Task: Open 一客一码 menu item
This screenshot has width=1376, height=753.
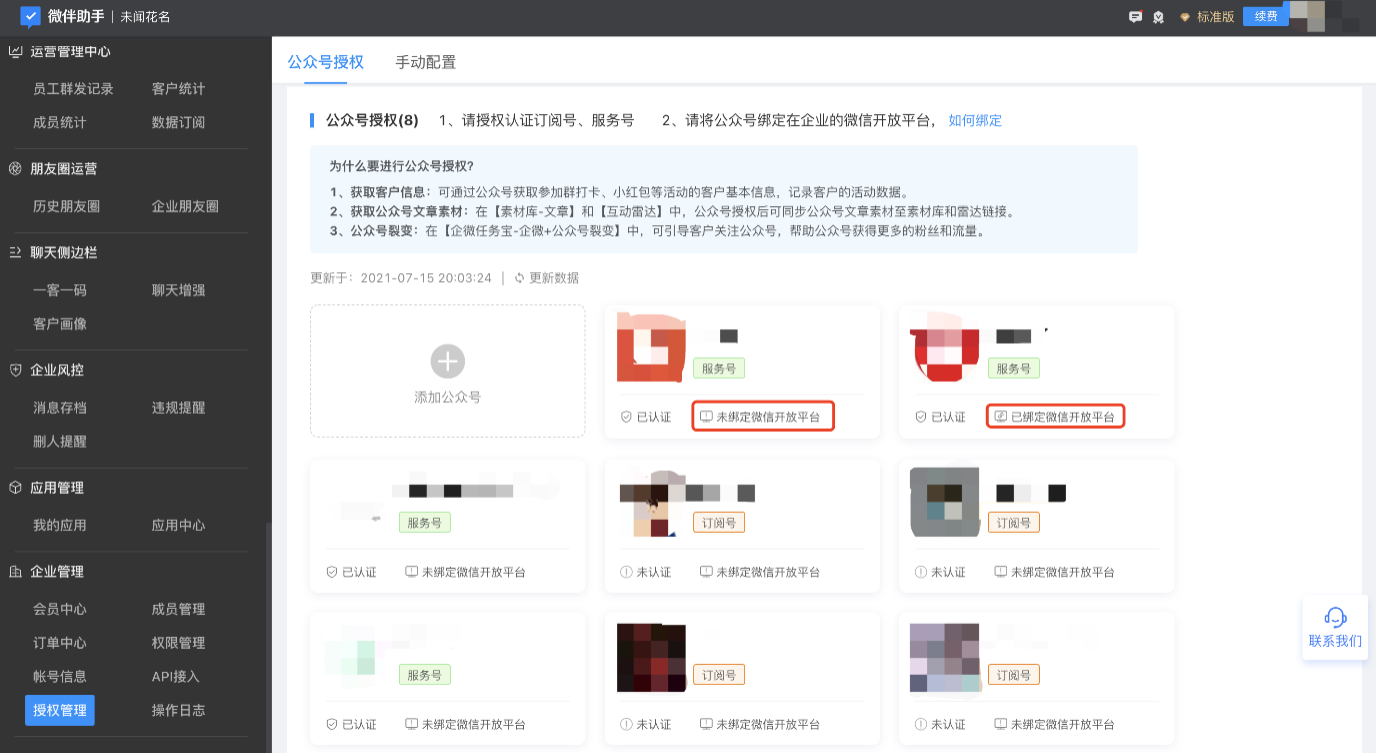Action: coord(59,291)
